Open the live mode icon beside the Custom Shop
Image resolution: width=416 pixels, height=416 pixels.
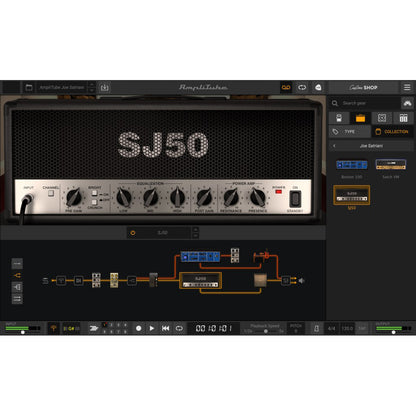pos(318,88)
